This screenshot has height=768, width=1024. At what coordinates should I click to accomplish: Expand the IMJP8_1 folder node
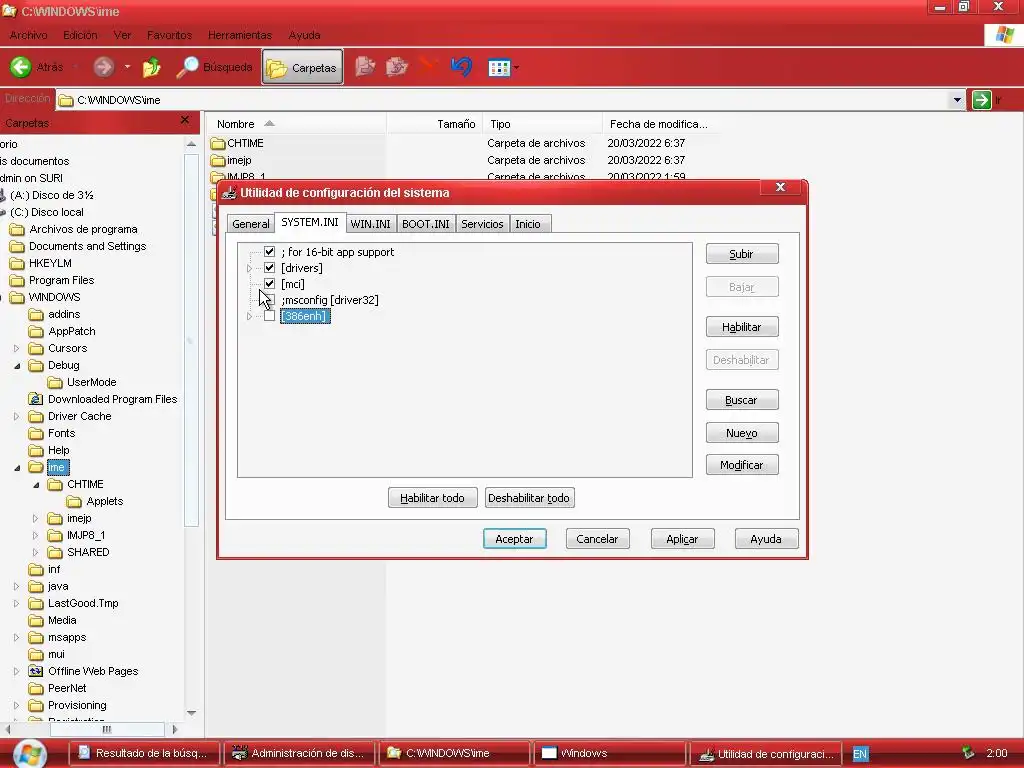point(36,536)
